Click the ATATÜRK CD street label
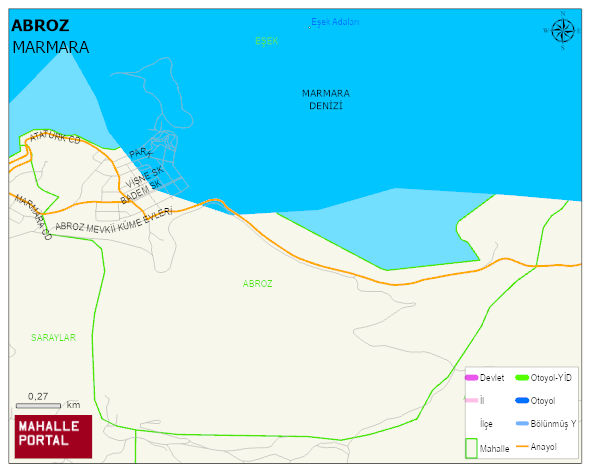The image size is (591, 472). pos(55,137)
